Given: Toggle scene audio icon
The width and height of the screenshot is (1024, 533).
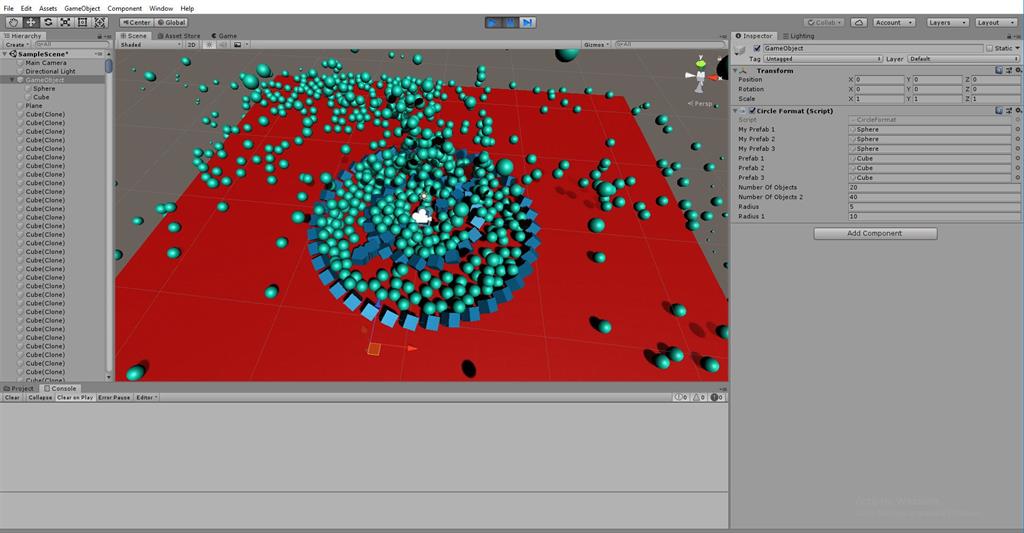Looking at the screenshot, I should [x=223, y=44].
